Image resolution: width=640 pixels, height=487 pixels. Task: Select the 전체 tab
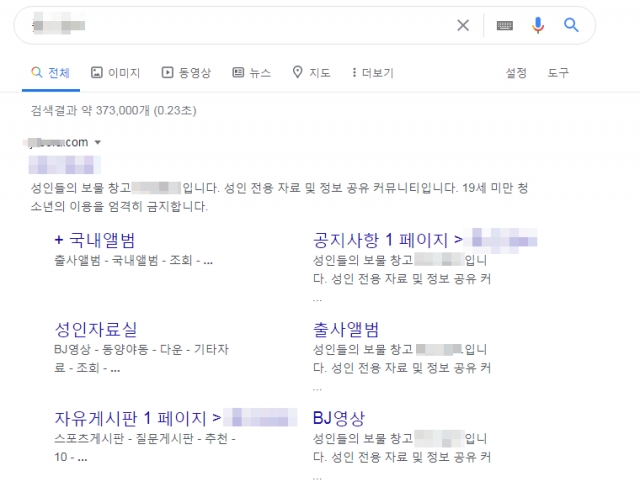pyautogui.click(x=51, y=73)
